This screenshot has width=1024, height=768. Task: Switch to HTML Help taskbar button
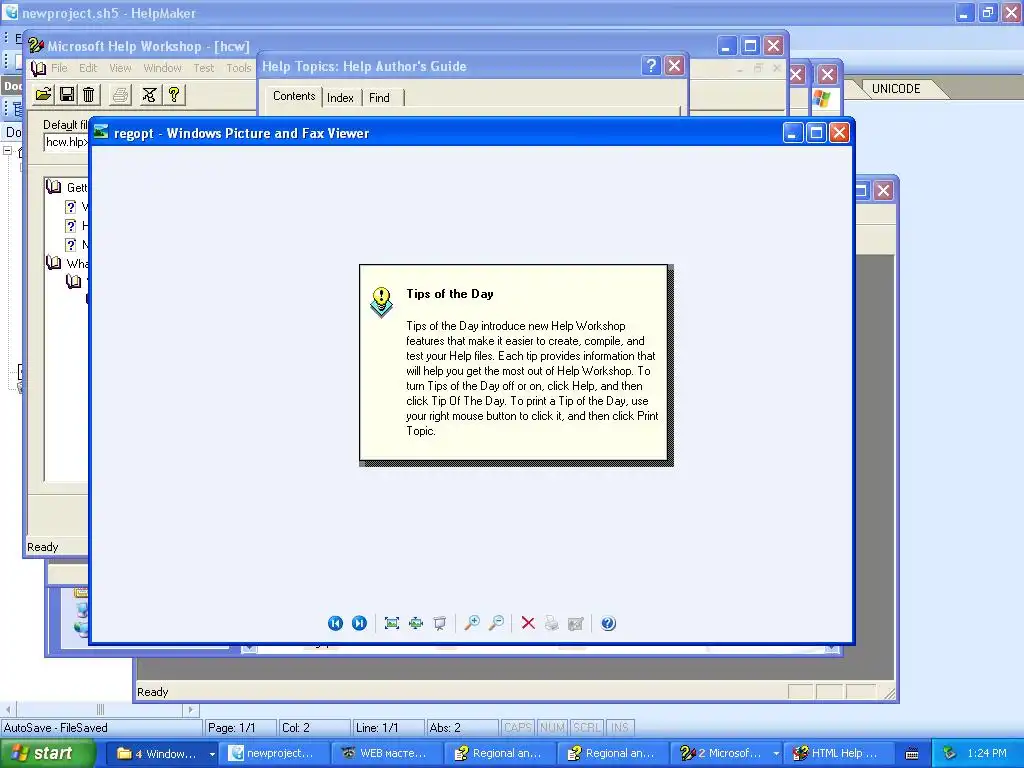[840, 754]
